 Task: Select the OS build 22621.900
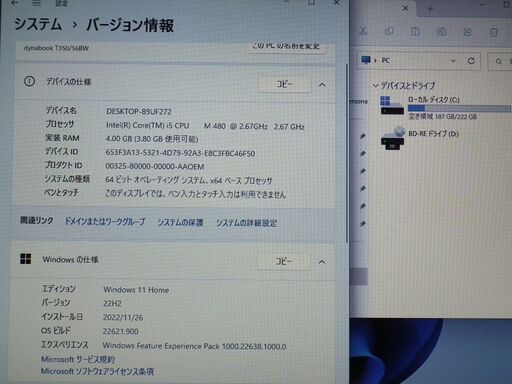coord(121,331)
